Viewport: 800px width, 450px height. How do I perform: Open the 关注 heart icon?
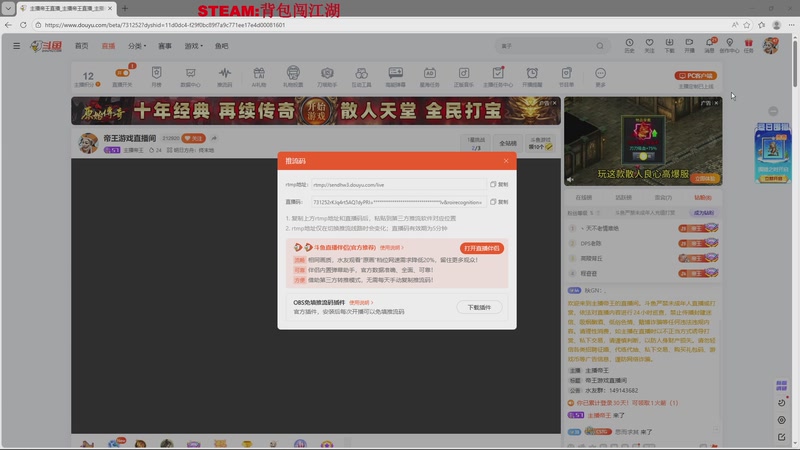point(649,45)
